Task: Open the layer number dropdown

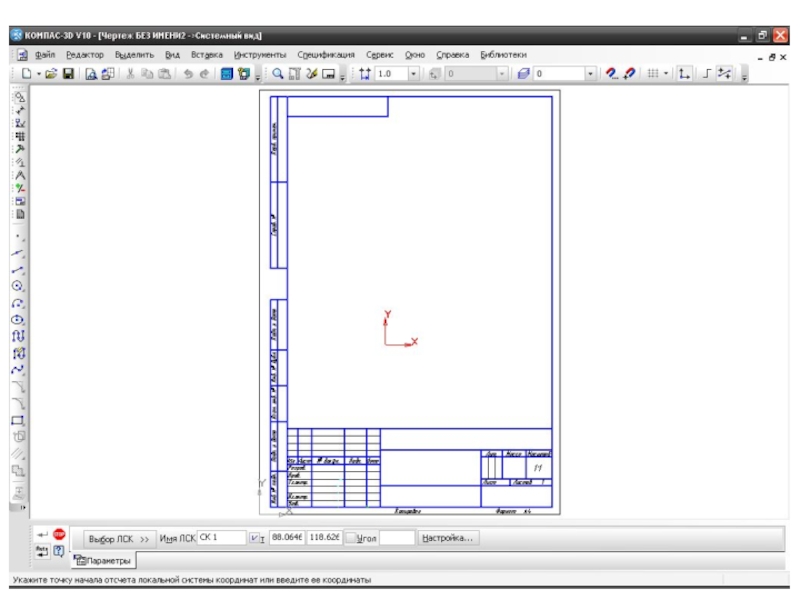Action: click(590, 74)
